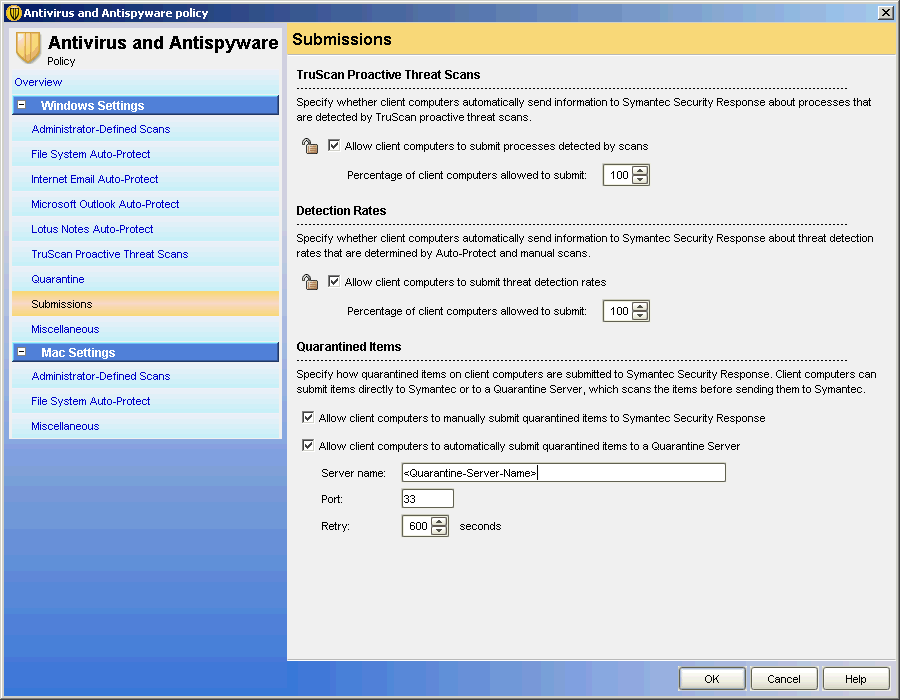Click the padlock icon beside TruScan submit option
900x700 pixels.
[310, 147]
